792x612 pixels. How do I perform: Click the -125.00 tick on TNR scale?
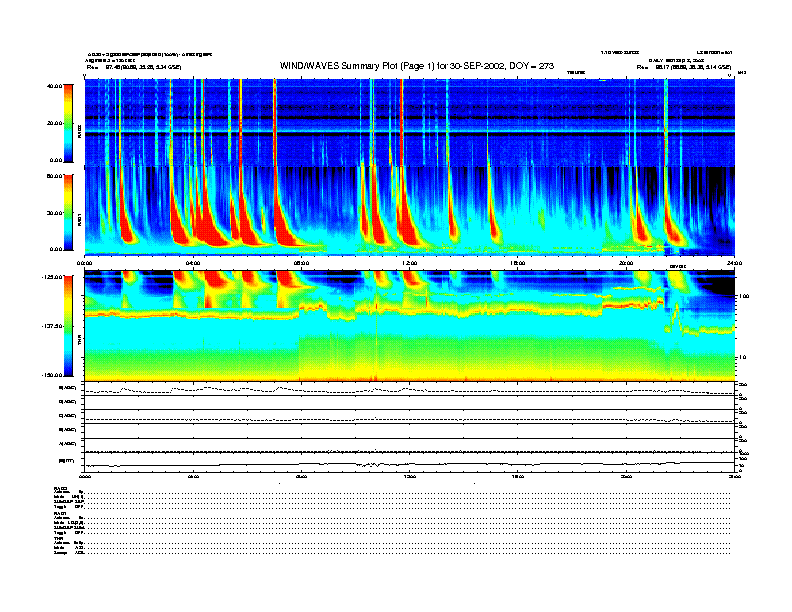(x=52, y=277)
